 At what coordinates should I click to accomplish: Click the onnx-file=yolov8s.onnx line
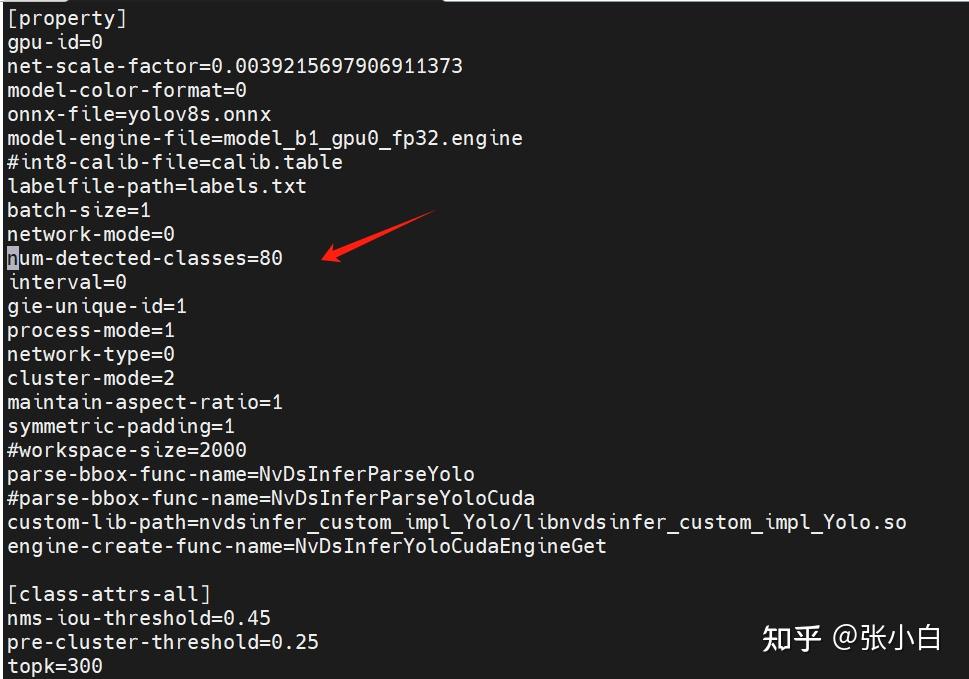click(x=139, y=114)
